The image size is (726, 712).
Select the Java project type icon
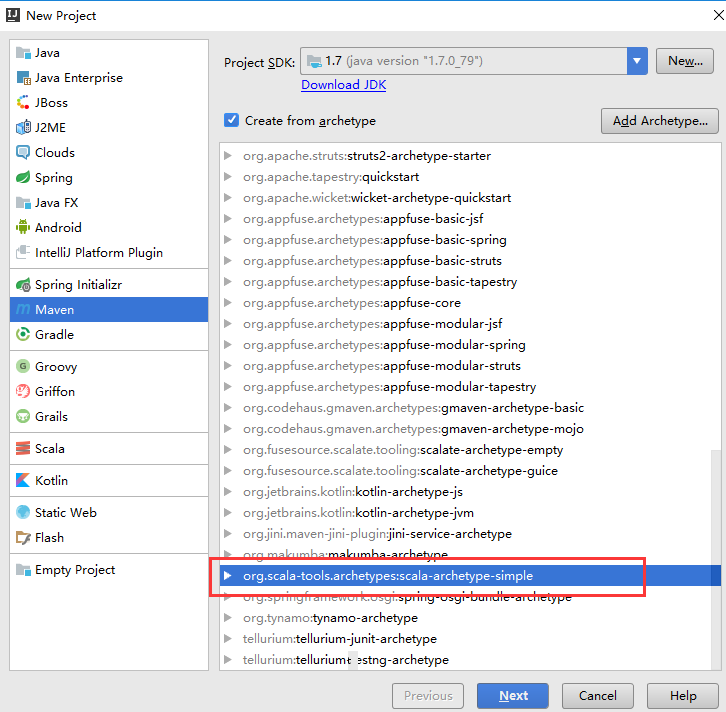pos(23,53)
